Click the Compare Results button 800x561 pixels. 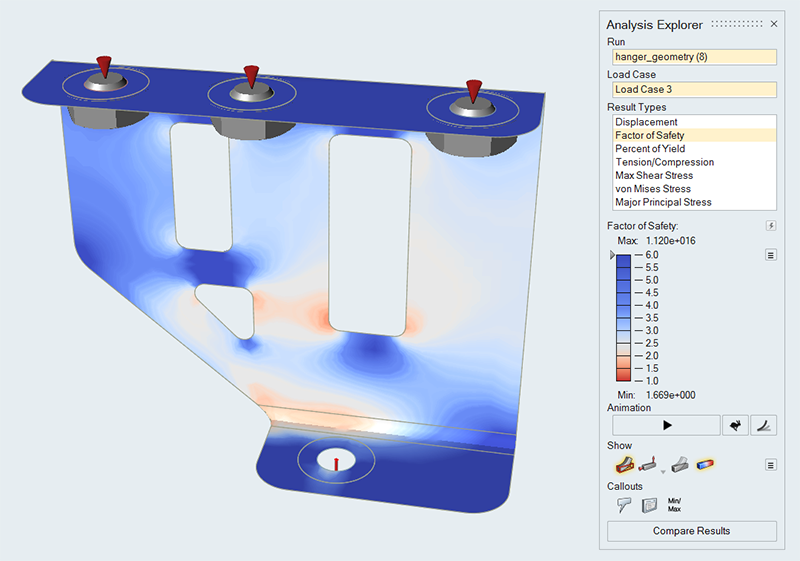tap(691, 531)
